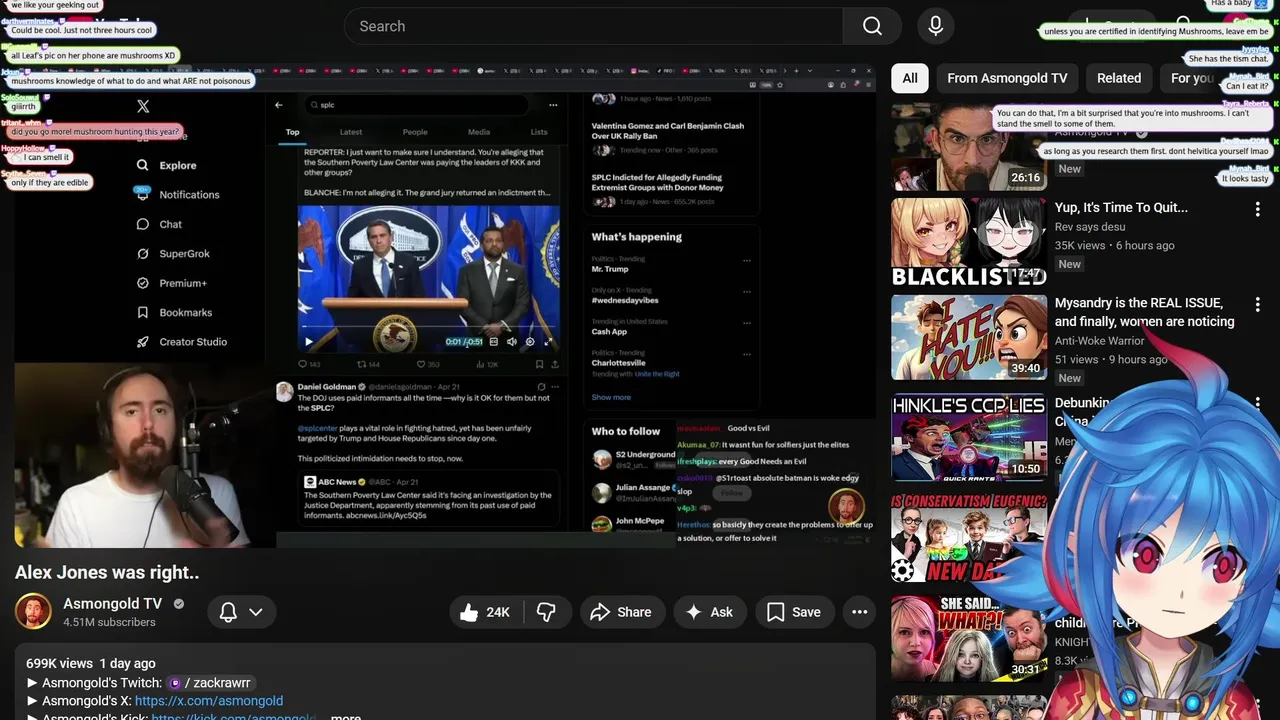Open Creator Studio in X sidebar
This screenshot has height=720, width=1280.
(x=182, y=341)
